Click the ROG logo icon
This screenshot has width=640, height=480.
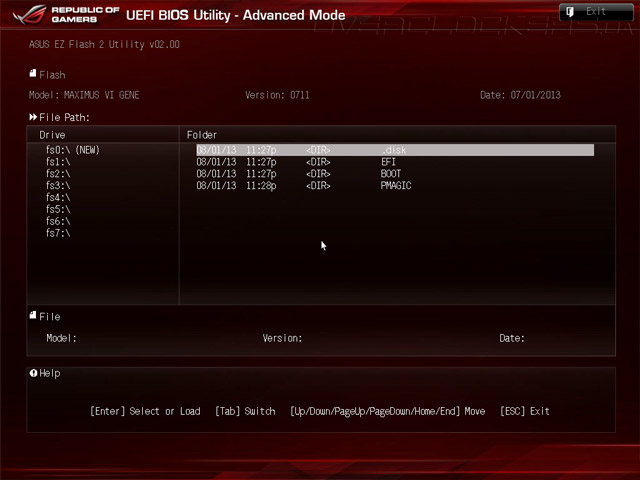pyautogui.click(x=29, y=15)
